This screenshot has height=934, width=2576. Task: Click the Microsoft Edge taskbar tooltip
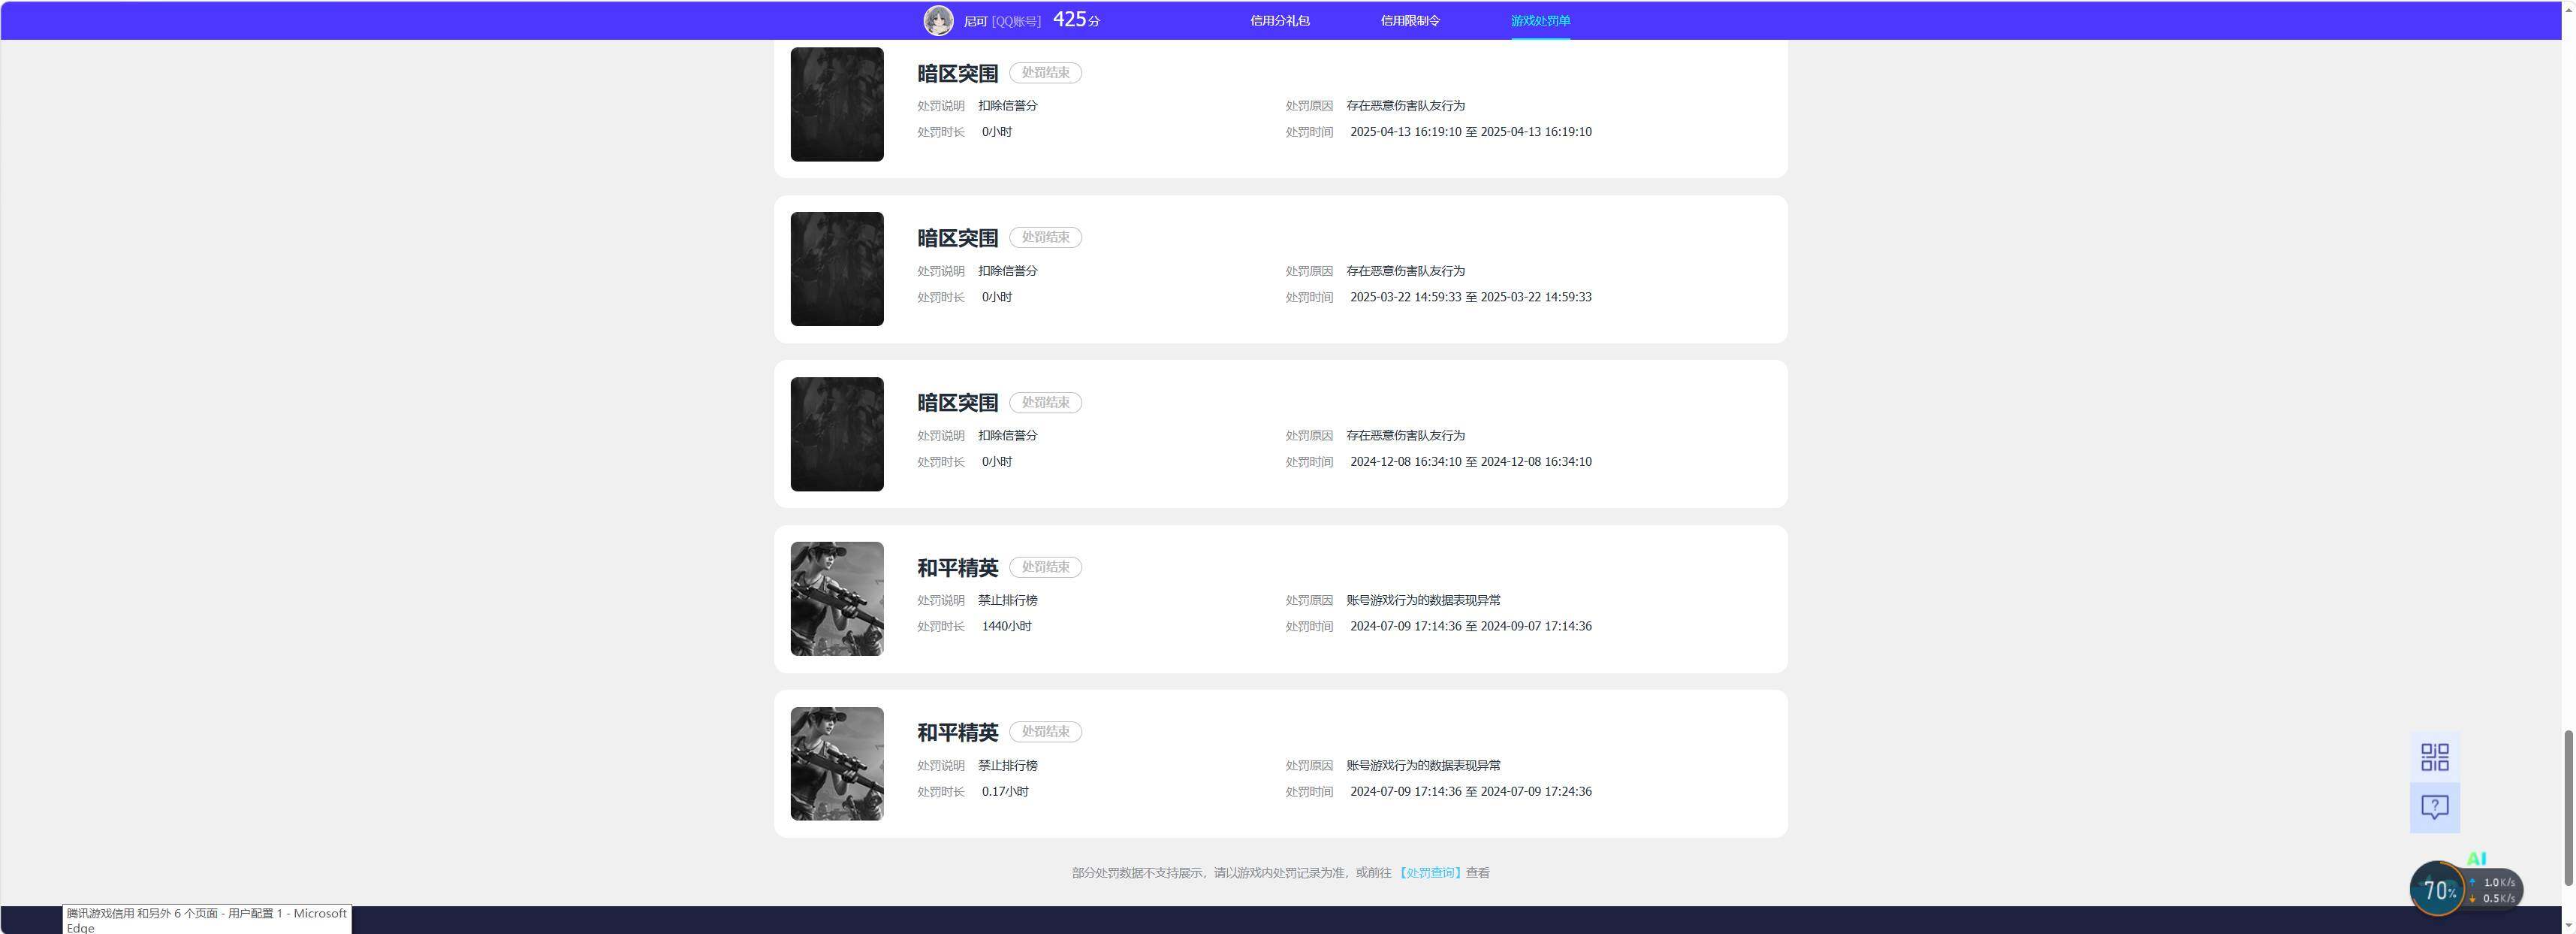tap(207, 920)
